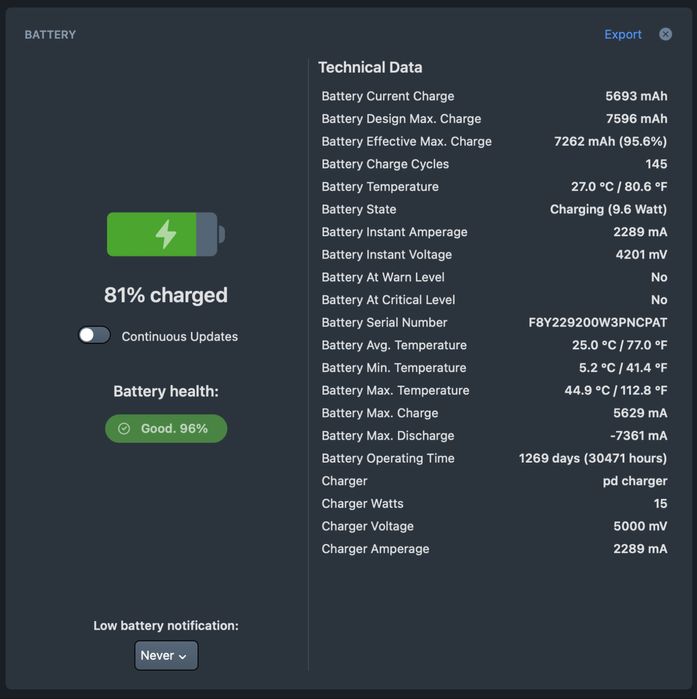Click the serial number F8Y229200W3PNCPAT
The image size is (697, 699).
pyautogui.click(x=598, y=322)
